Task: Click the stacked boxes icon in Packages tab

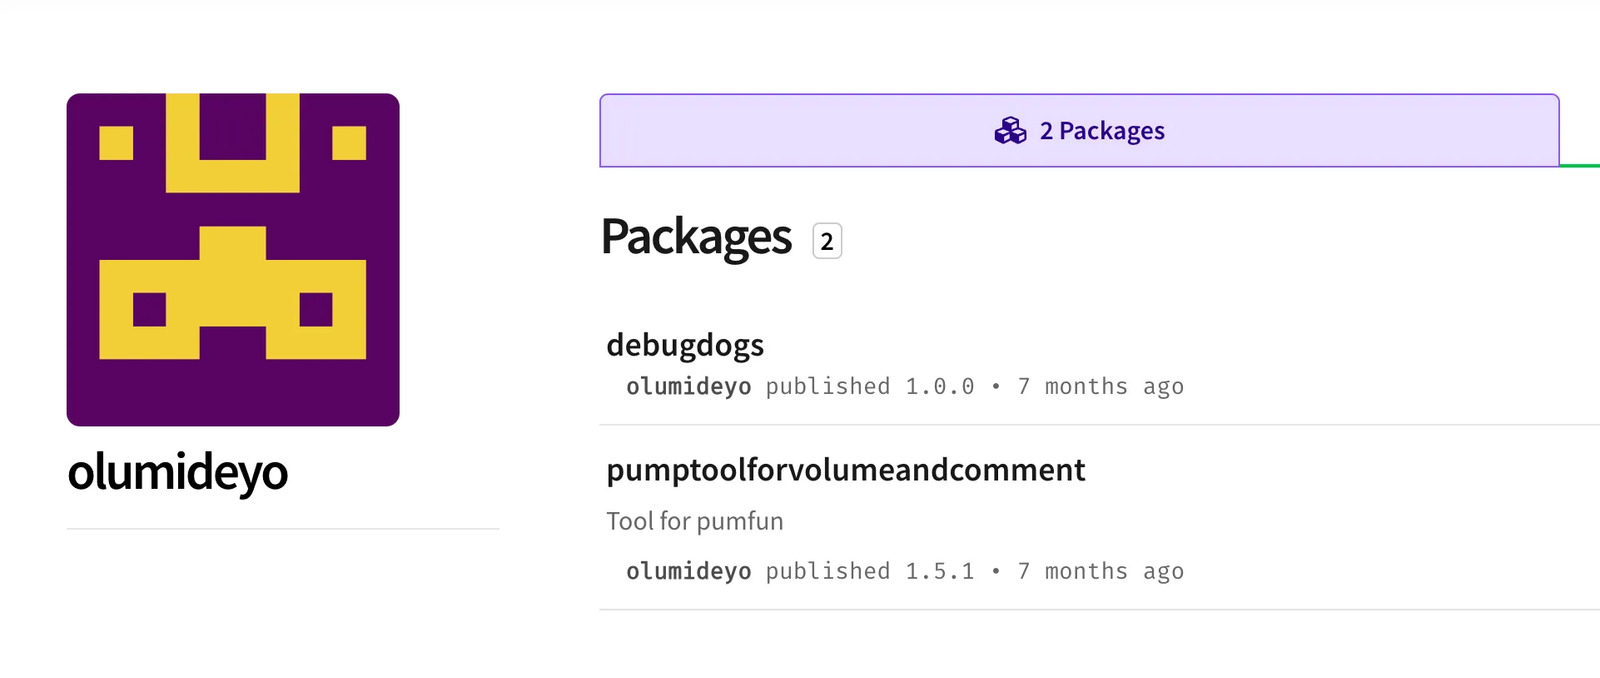Action: click(x=1010, y=131)
